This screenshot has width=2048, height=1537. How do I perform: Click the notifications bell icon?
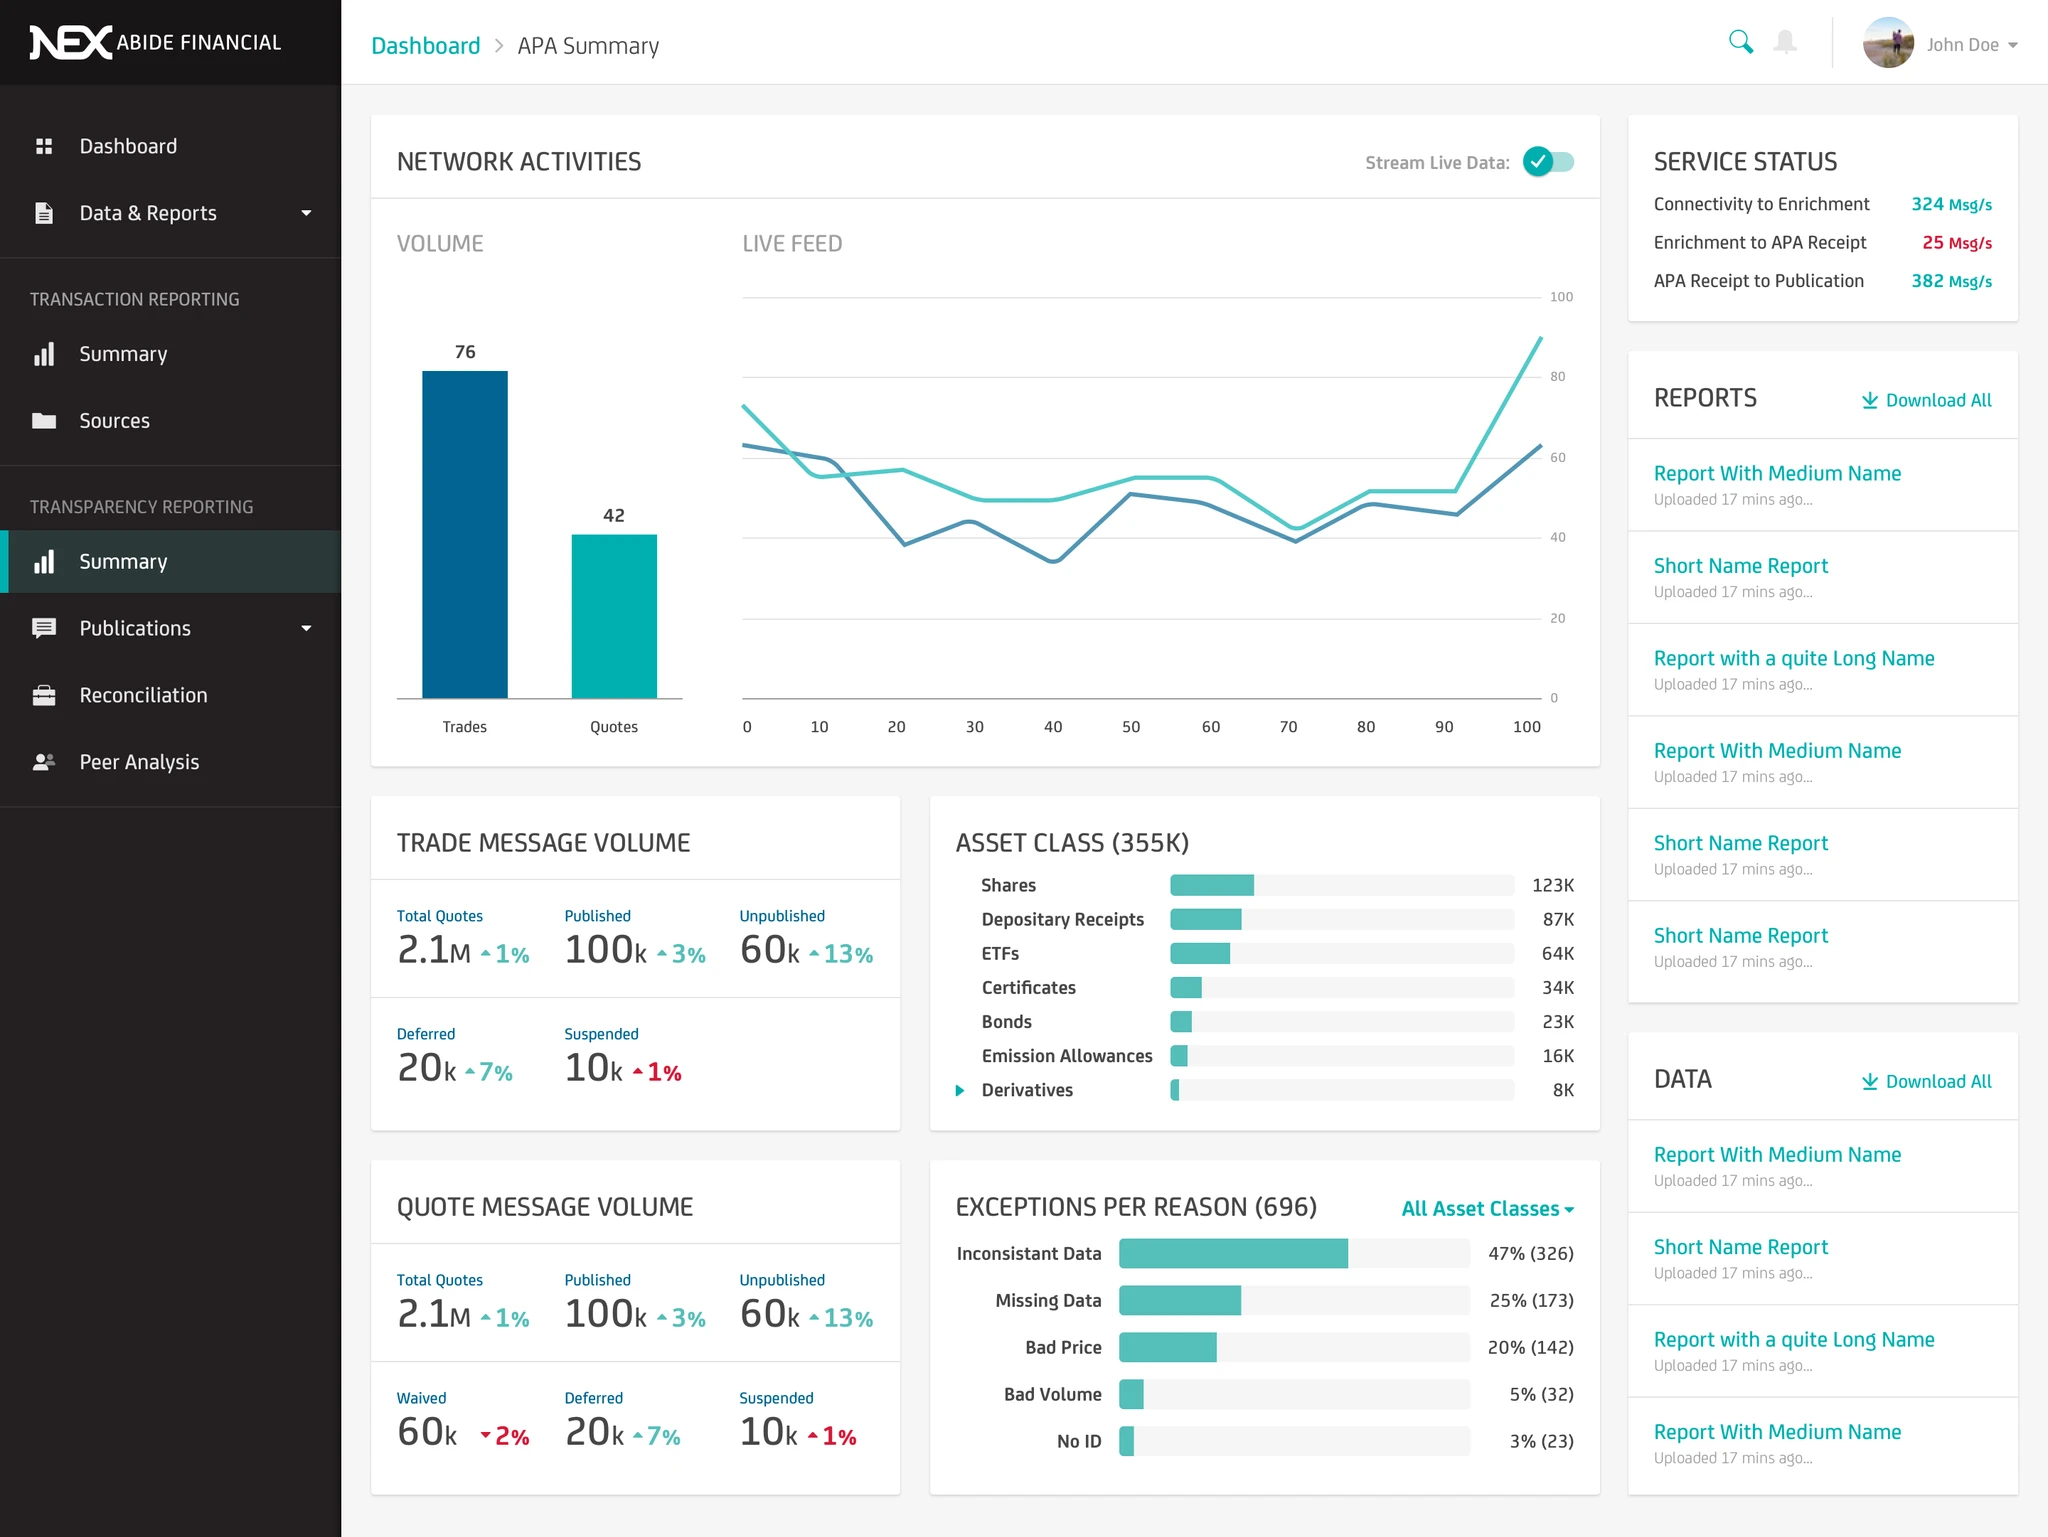(x=1784, y=42)
